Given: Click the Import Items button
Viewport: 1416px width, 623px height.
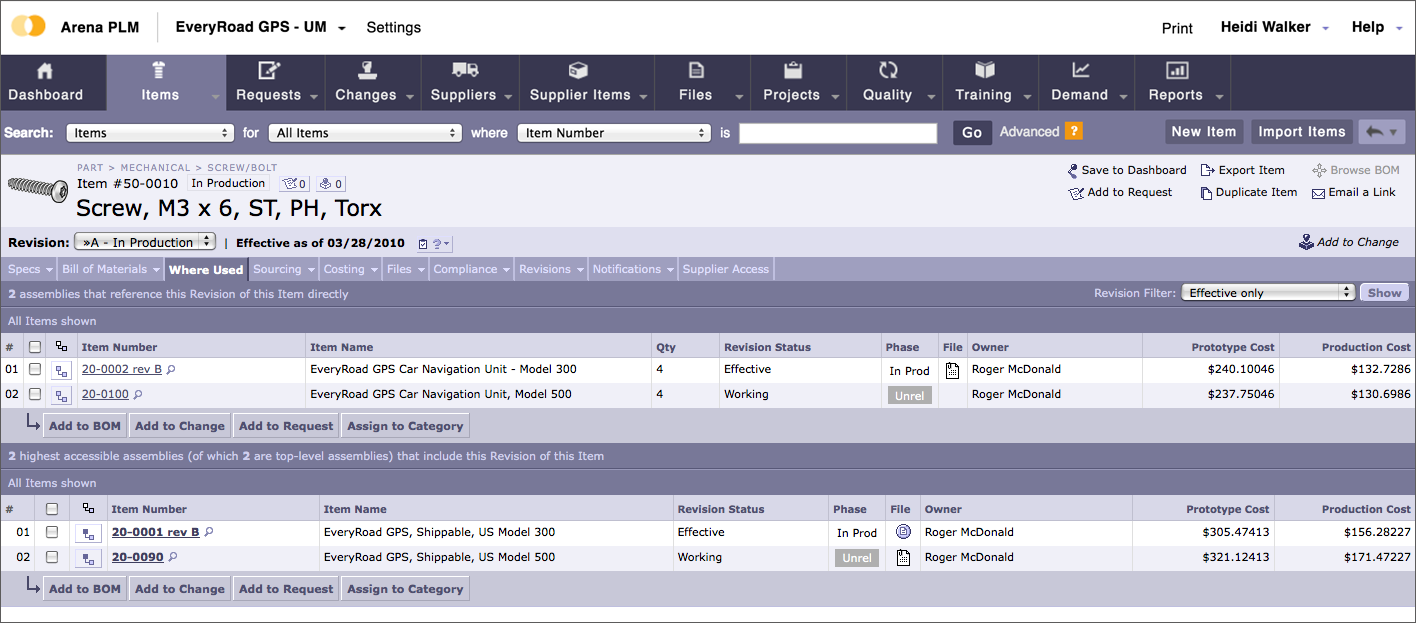Looking at the screenshot, I should tap(1301, 131).
